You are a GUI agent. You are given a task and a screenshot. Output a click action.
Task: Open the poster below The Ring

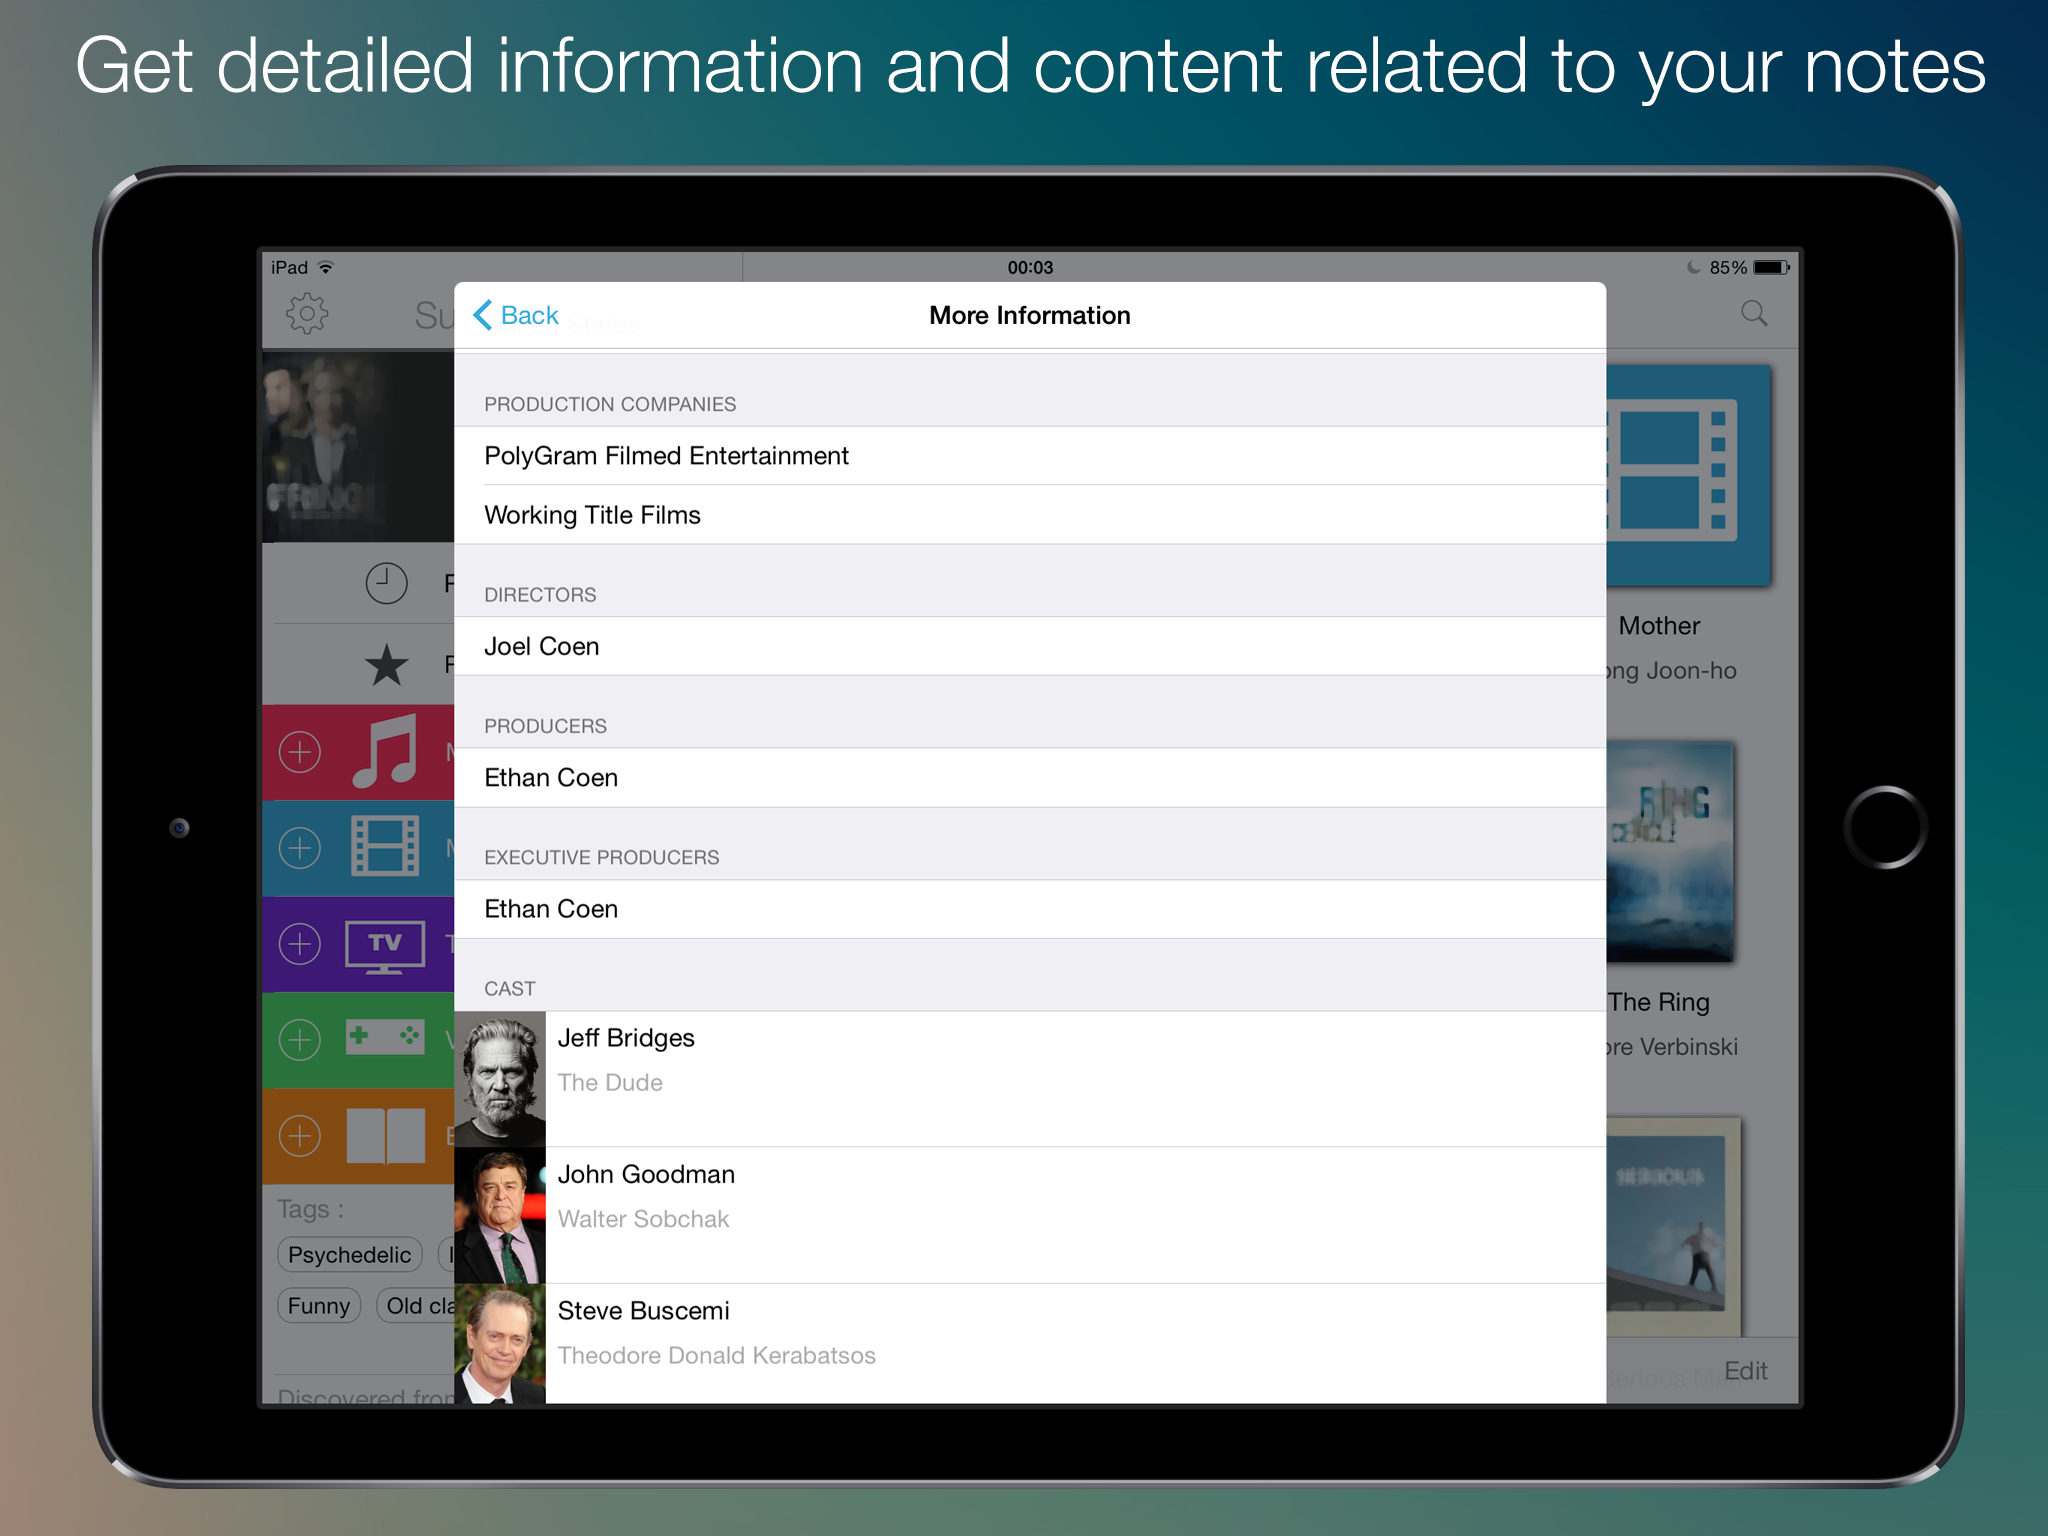[1673, 1227]
